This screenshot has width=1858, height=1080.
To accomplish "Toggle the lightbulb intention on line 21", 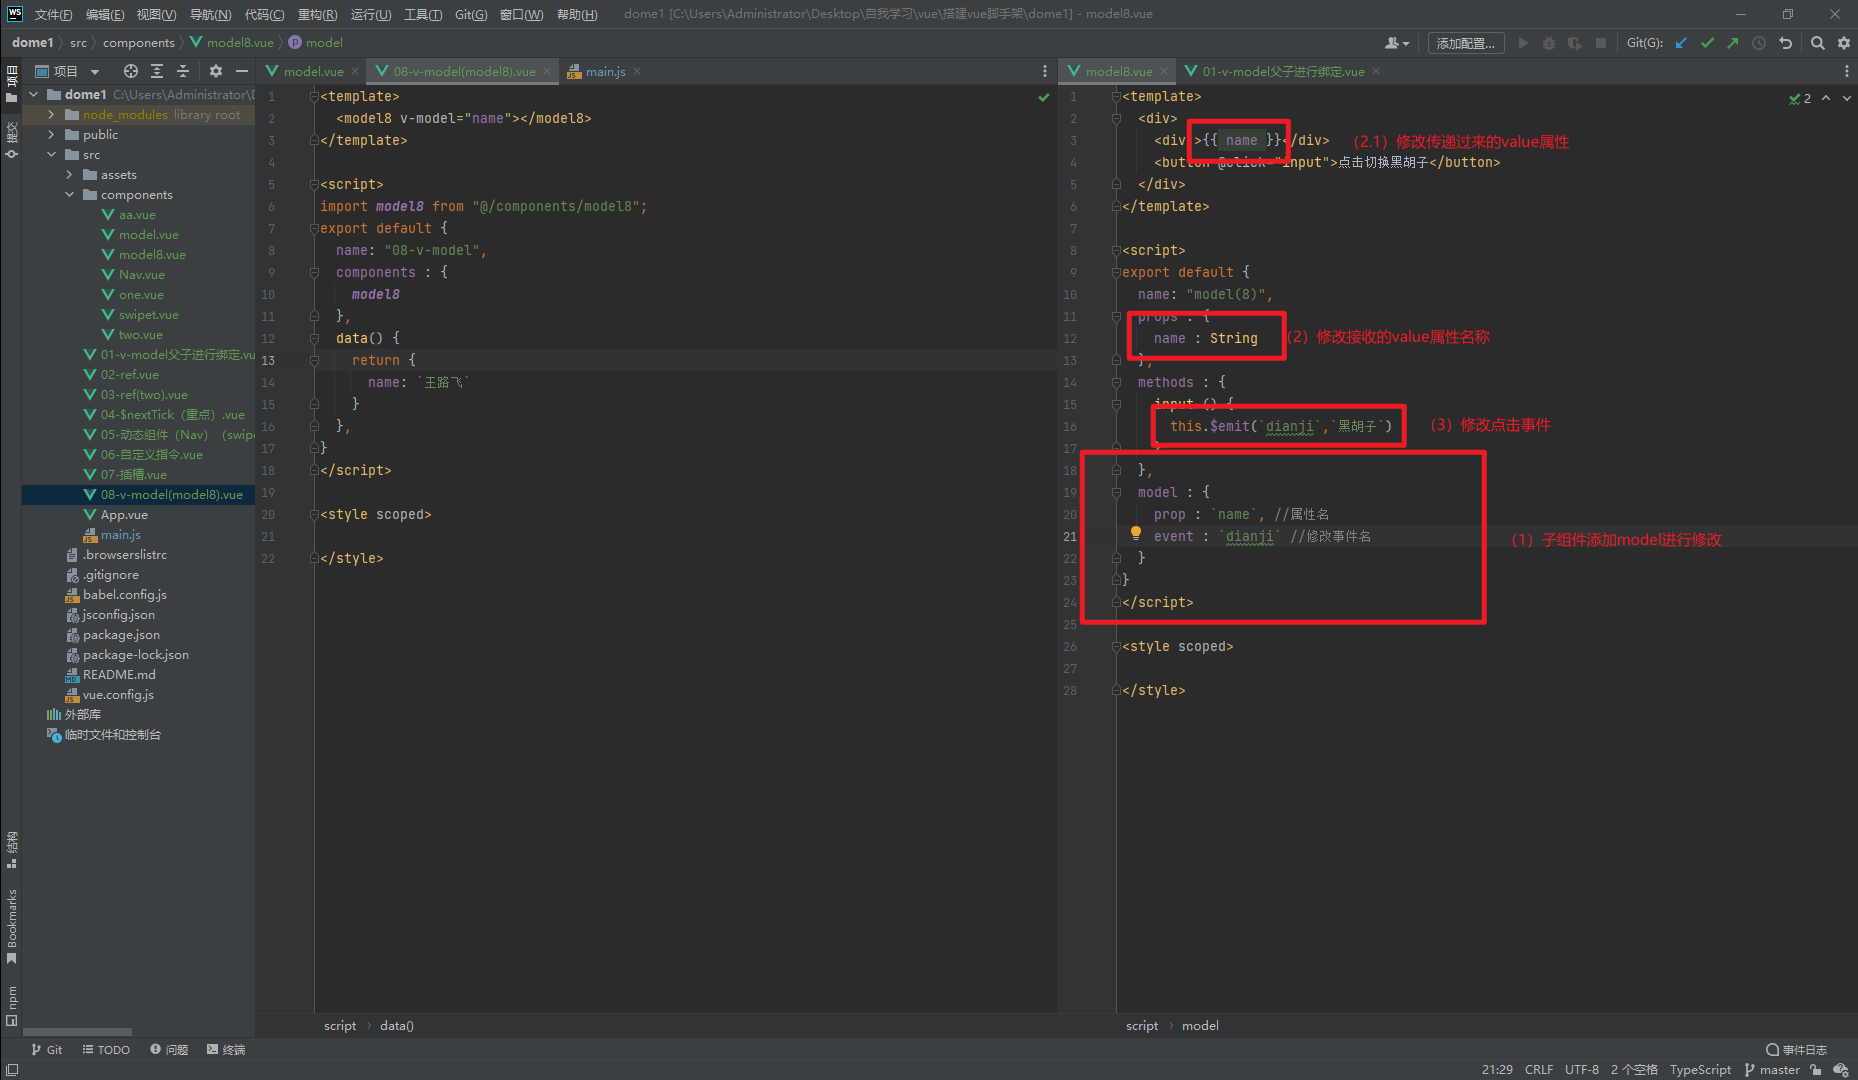I will (x=1136, y=534).
